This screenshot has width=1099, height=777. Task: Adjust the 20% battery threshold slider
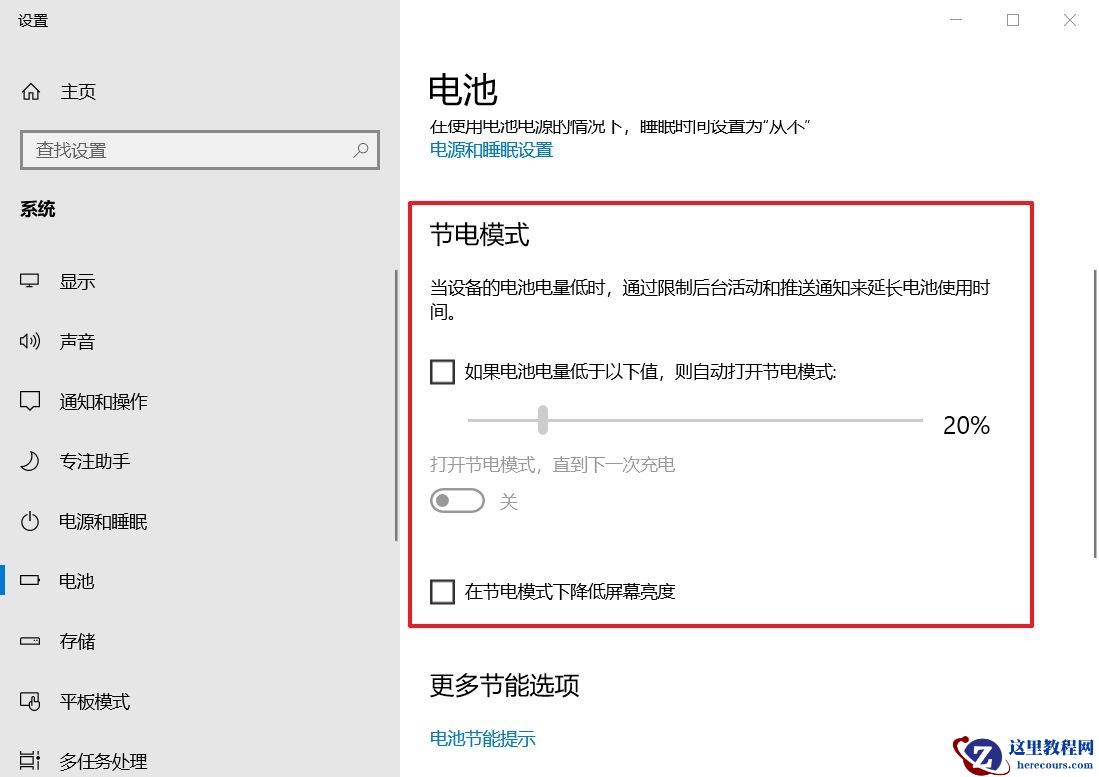[543, 421]
